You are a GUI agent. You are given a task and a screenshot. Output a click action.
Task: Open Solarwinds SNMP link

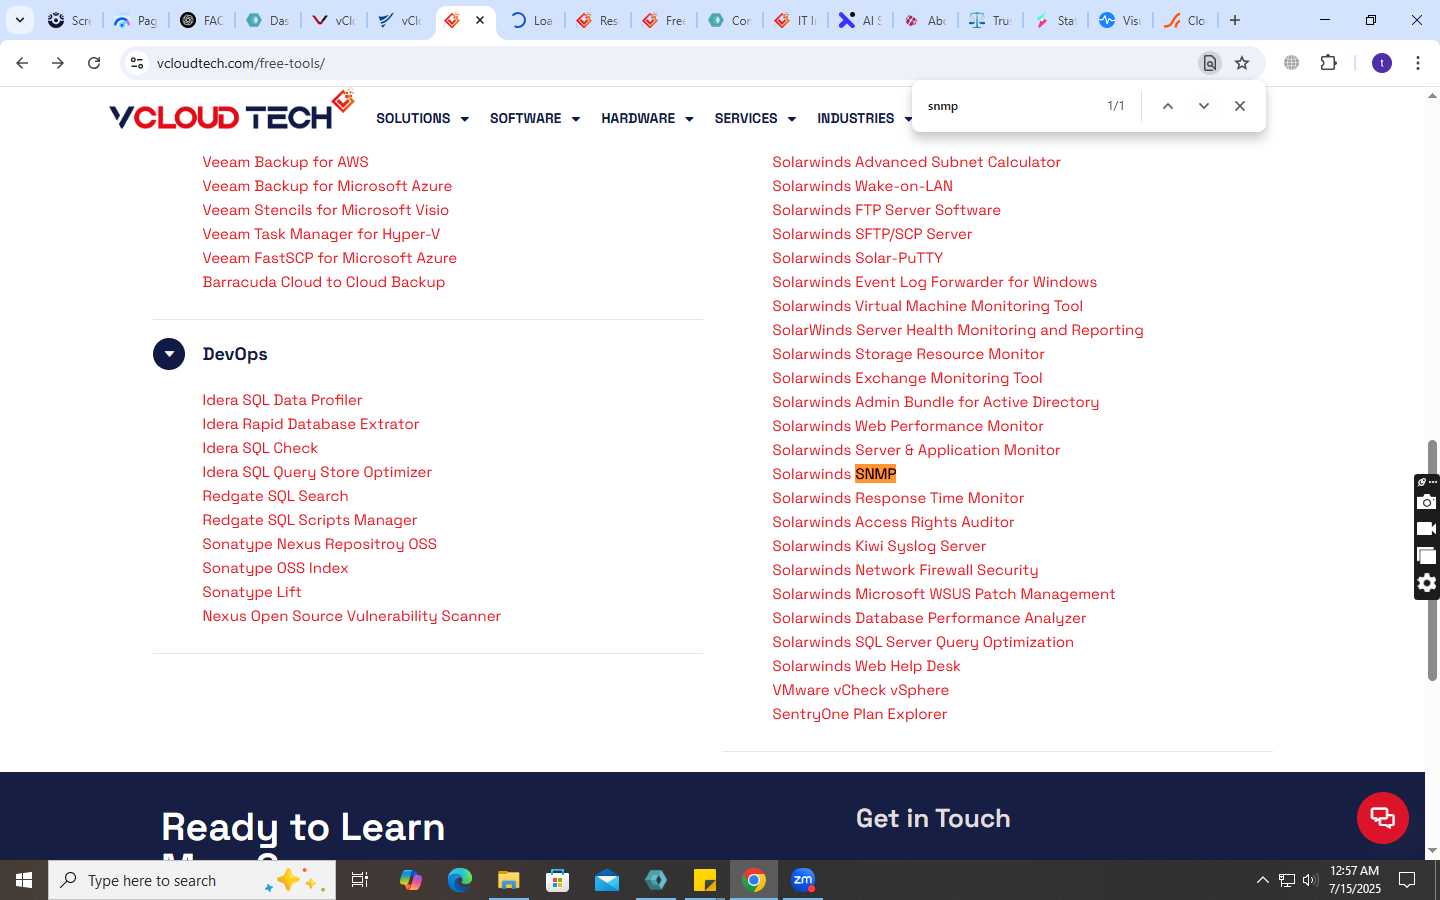834,474
